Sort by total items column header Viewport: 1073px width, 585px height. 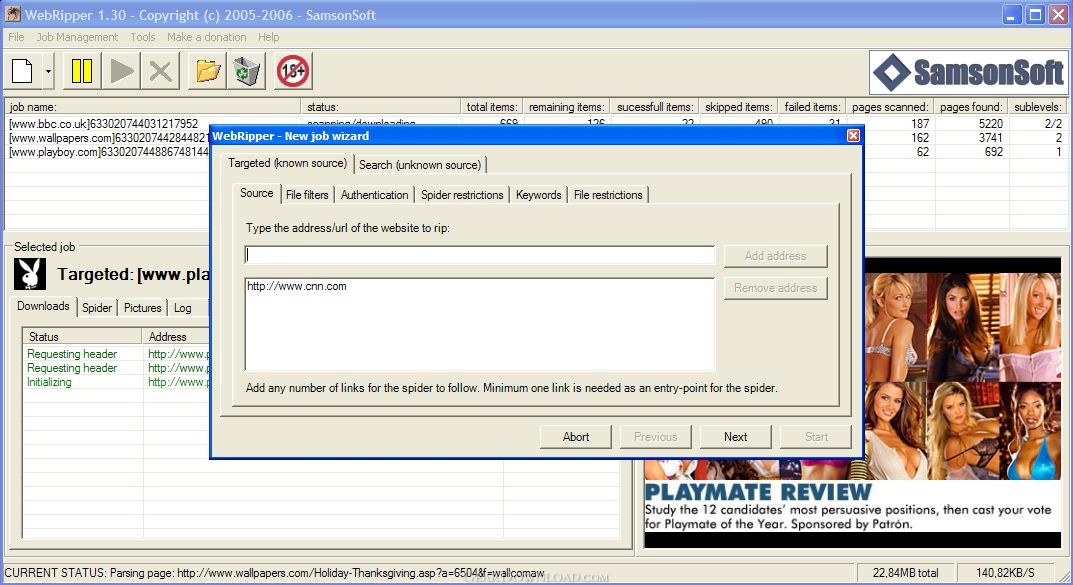click(x=492, y=107)
